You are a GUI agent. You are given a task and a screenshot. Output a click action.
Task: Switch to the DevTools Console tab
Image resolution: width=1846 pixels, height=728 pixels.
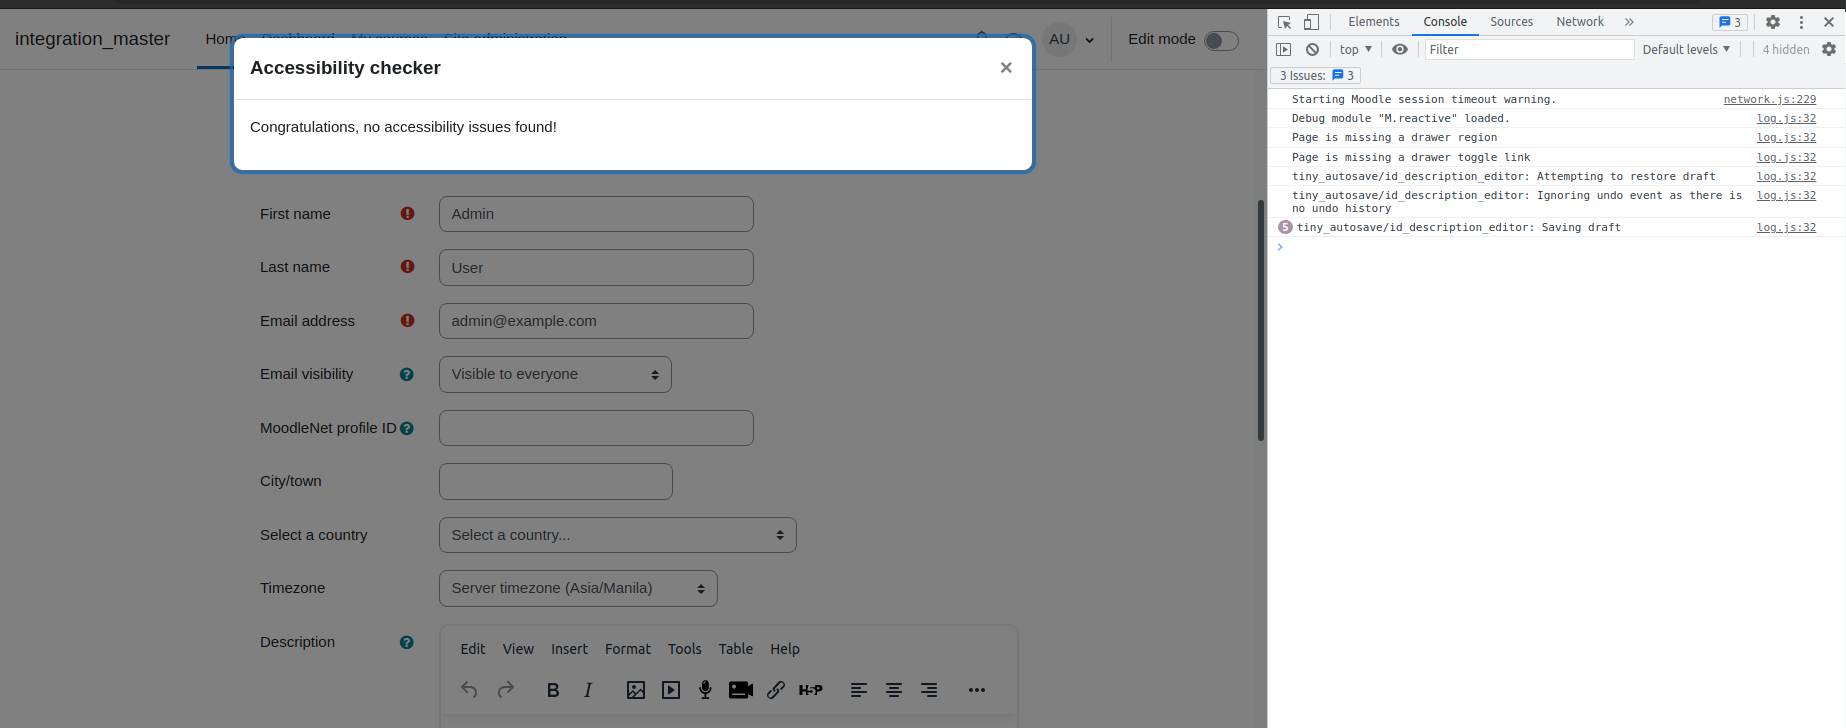[x=1445, y=22]
